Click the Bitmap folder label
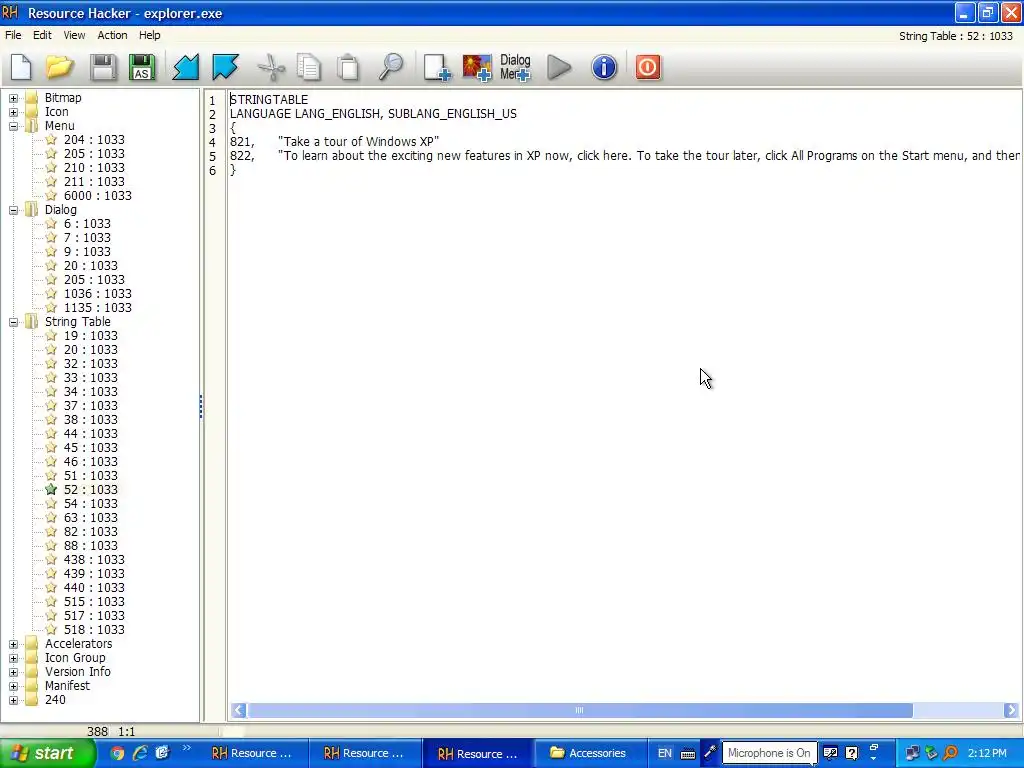1024x768 pixels. tap(63, 98)
